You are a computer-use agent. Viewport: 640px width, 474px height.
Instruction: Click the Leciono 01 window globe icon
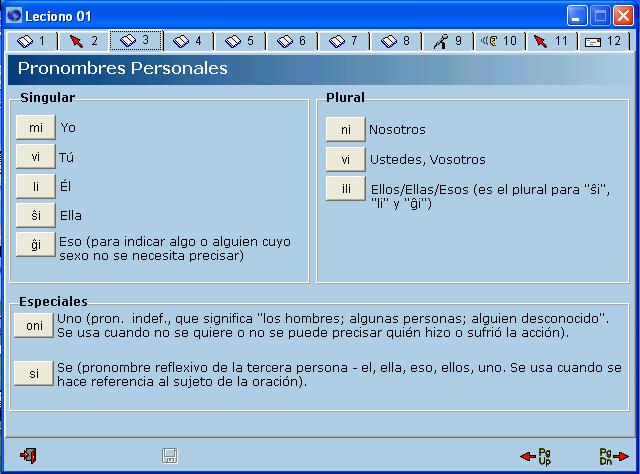[14, 16]
